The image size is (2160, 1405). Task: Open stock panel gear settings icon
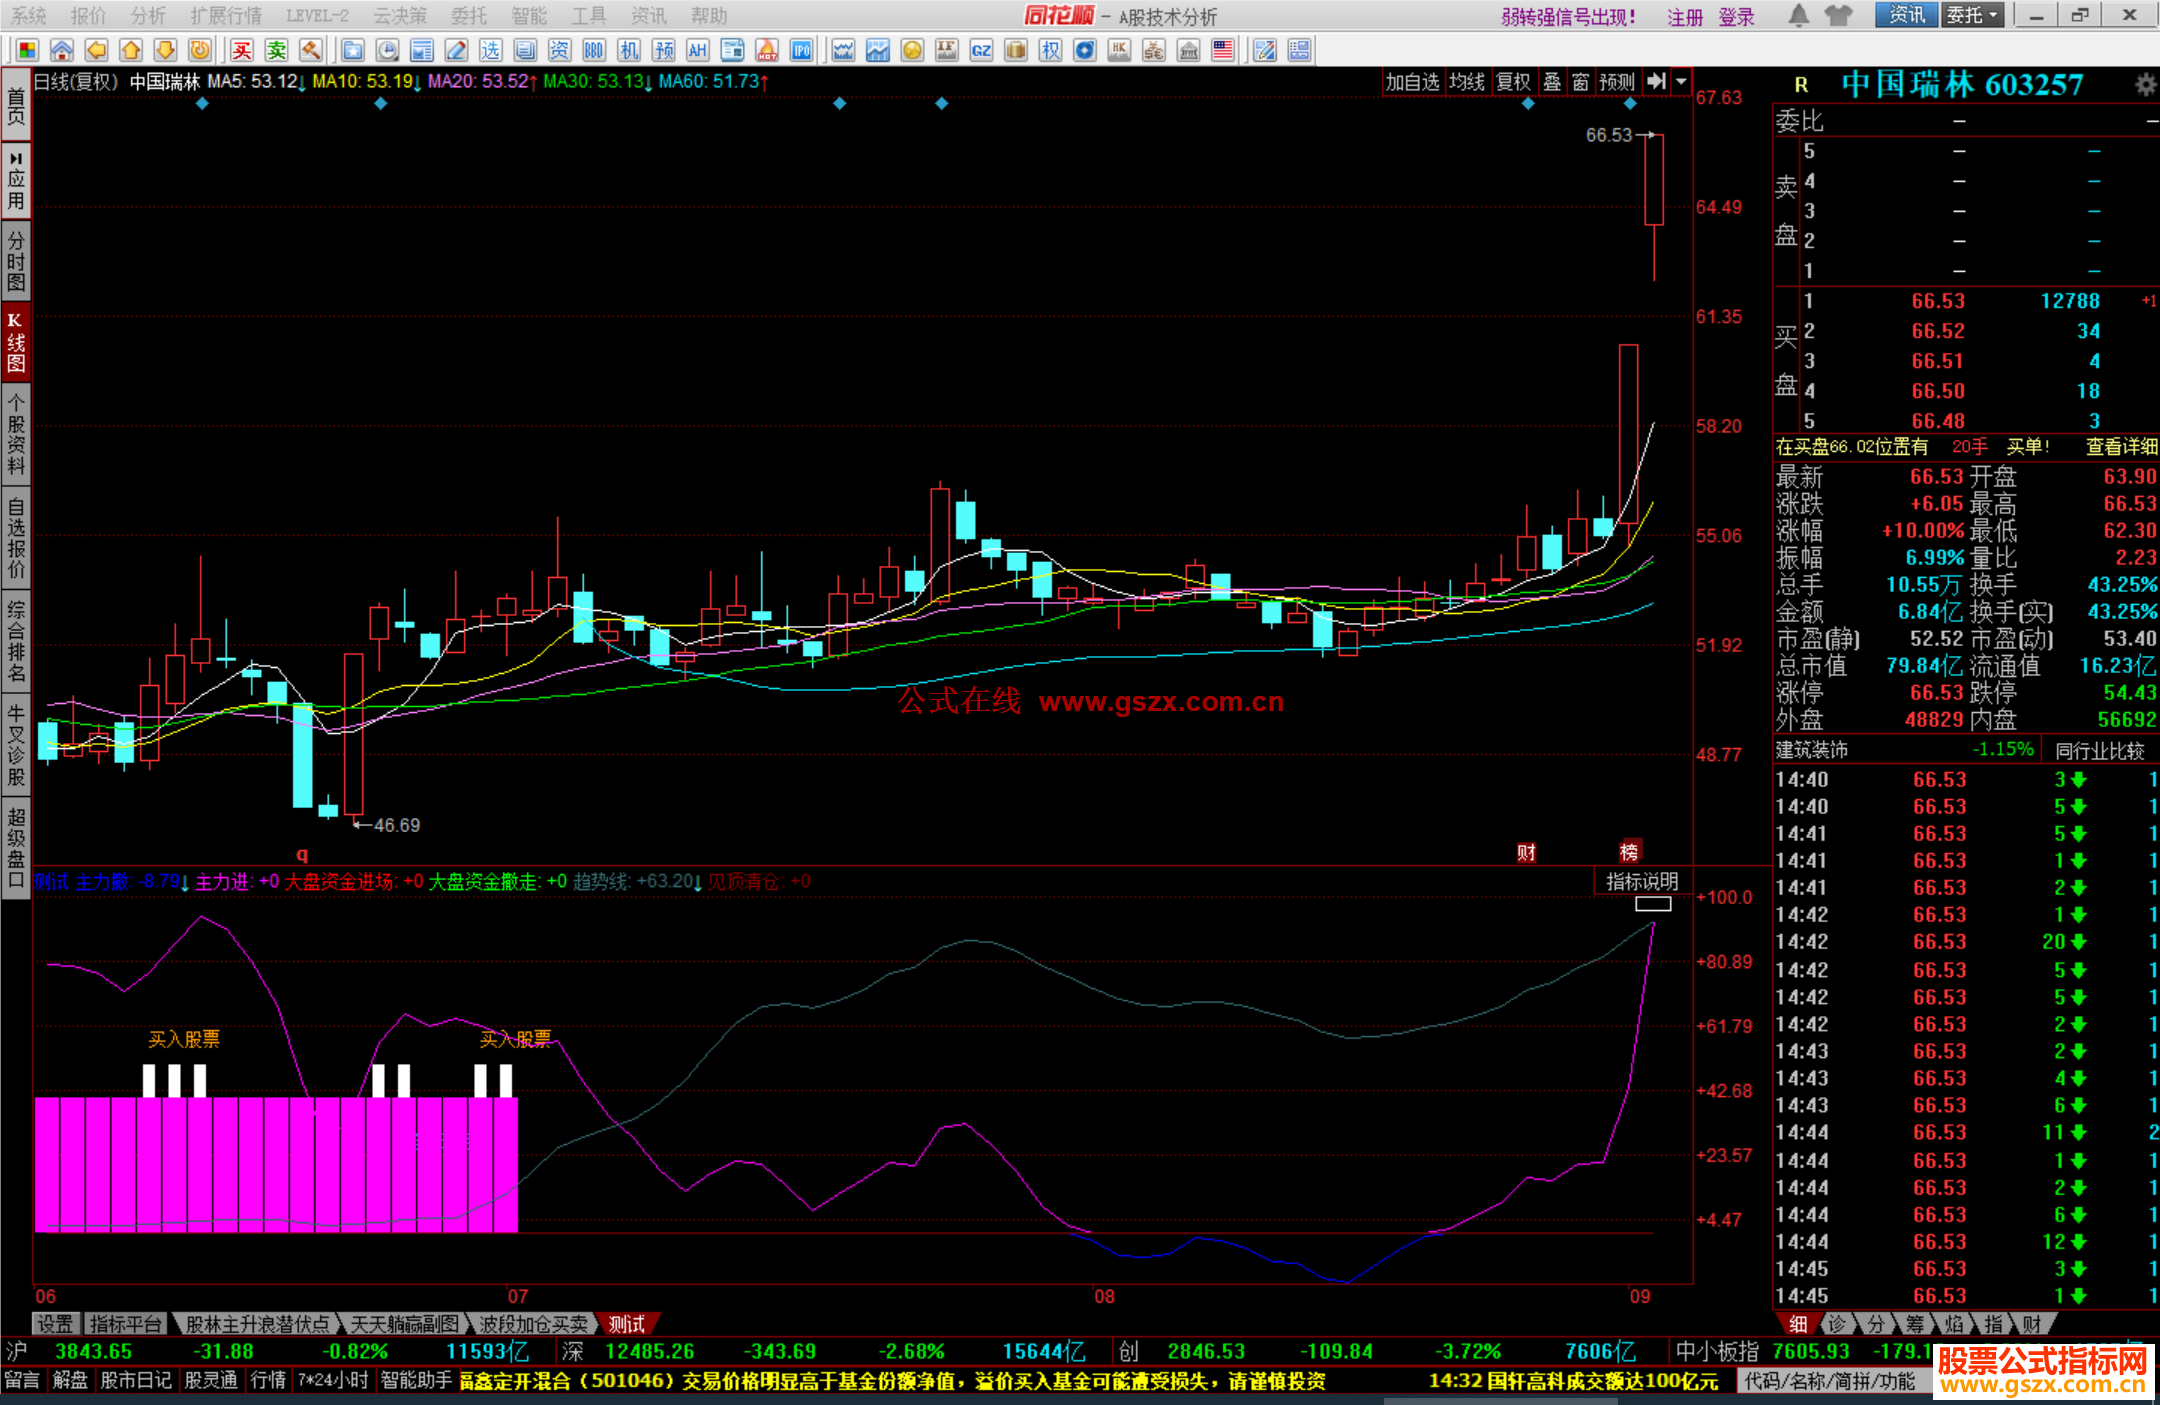(x=2145, y=85)
